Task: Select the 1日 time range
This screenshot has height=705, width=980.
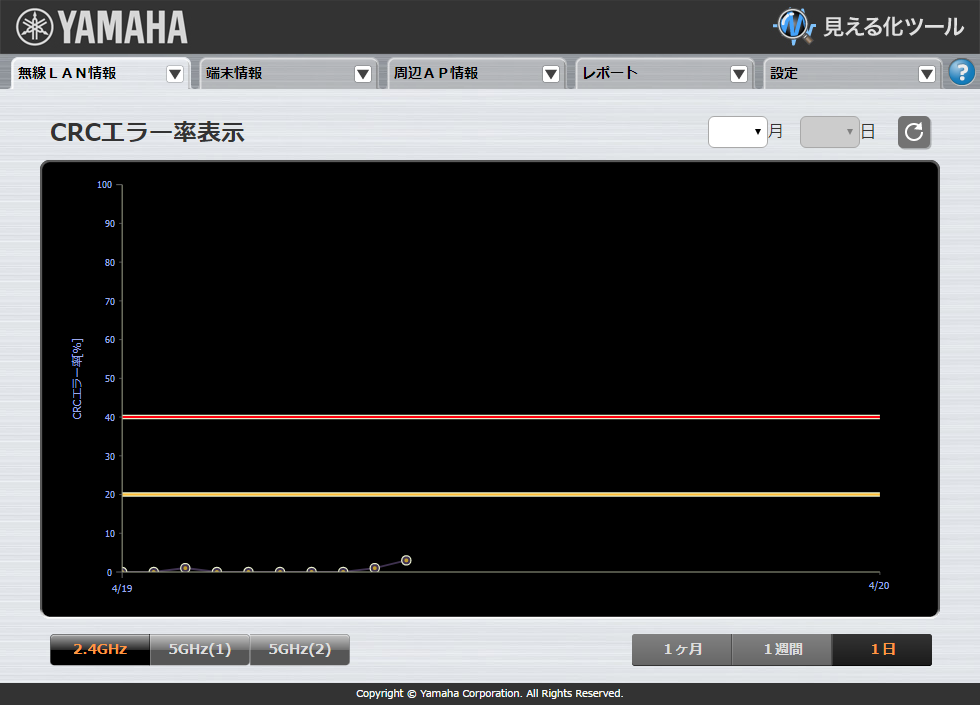Action: (882, 649)
